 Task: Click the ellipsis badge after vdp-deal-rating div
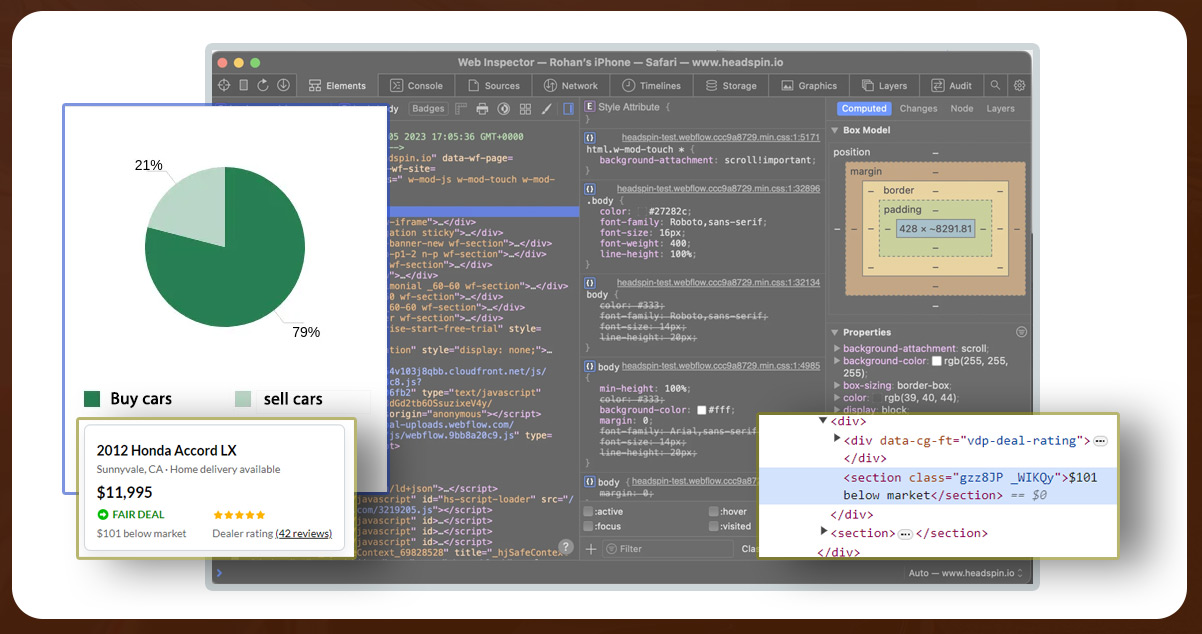coord(1100,441)
